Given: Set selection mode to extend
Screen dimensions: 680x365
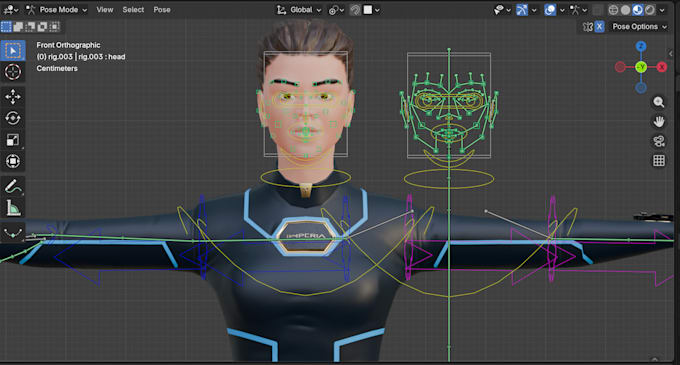Looking at the screenshot, I should (18, 27).
